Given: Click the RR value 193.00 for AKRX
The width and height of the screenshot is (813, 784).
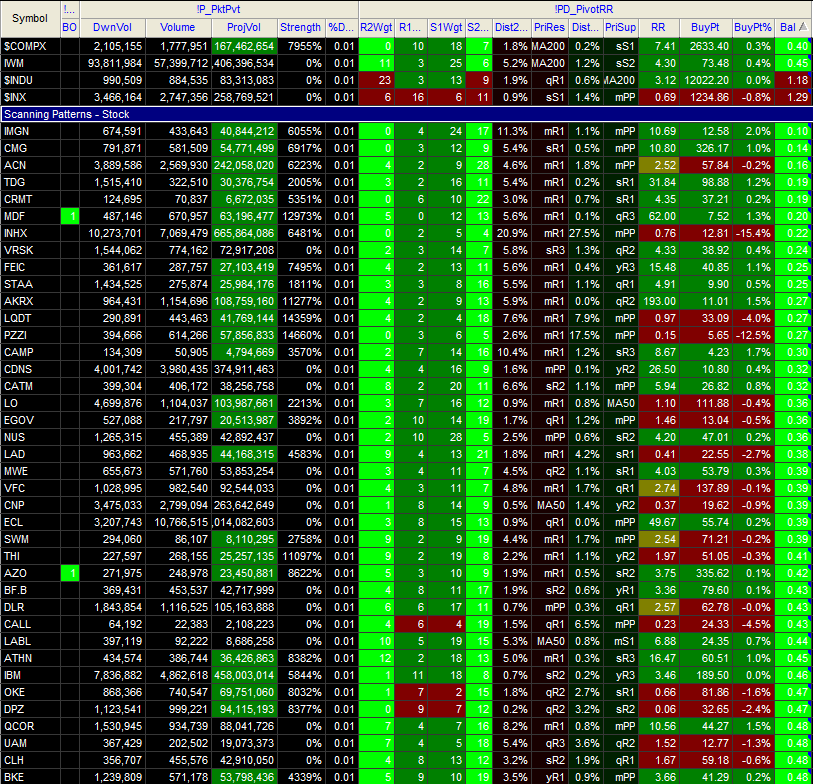Looking at the screenshot, I should (659, 301).
